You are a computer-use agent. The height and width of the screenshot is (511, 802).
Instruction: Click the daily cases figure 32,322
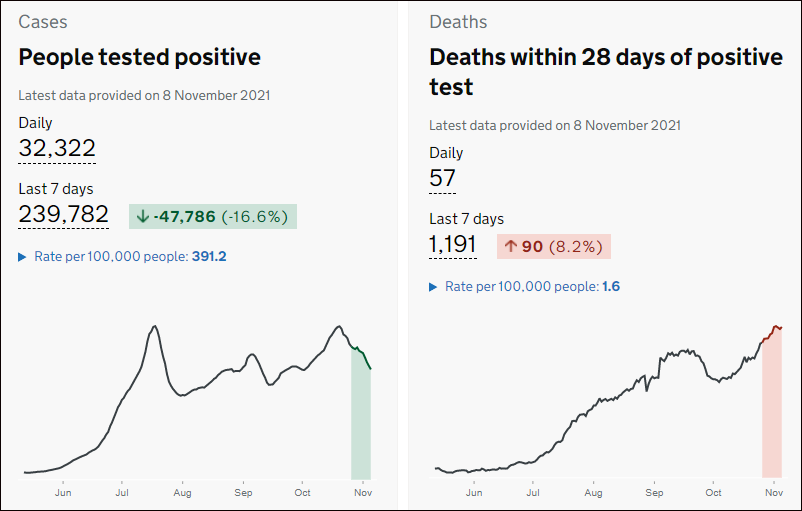[57, 150]
